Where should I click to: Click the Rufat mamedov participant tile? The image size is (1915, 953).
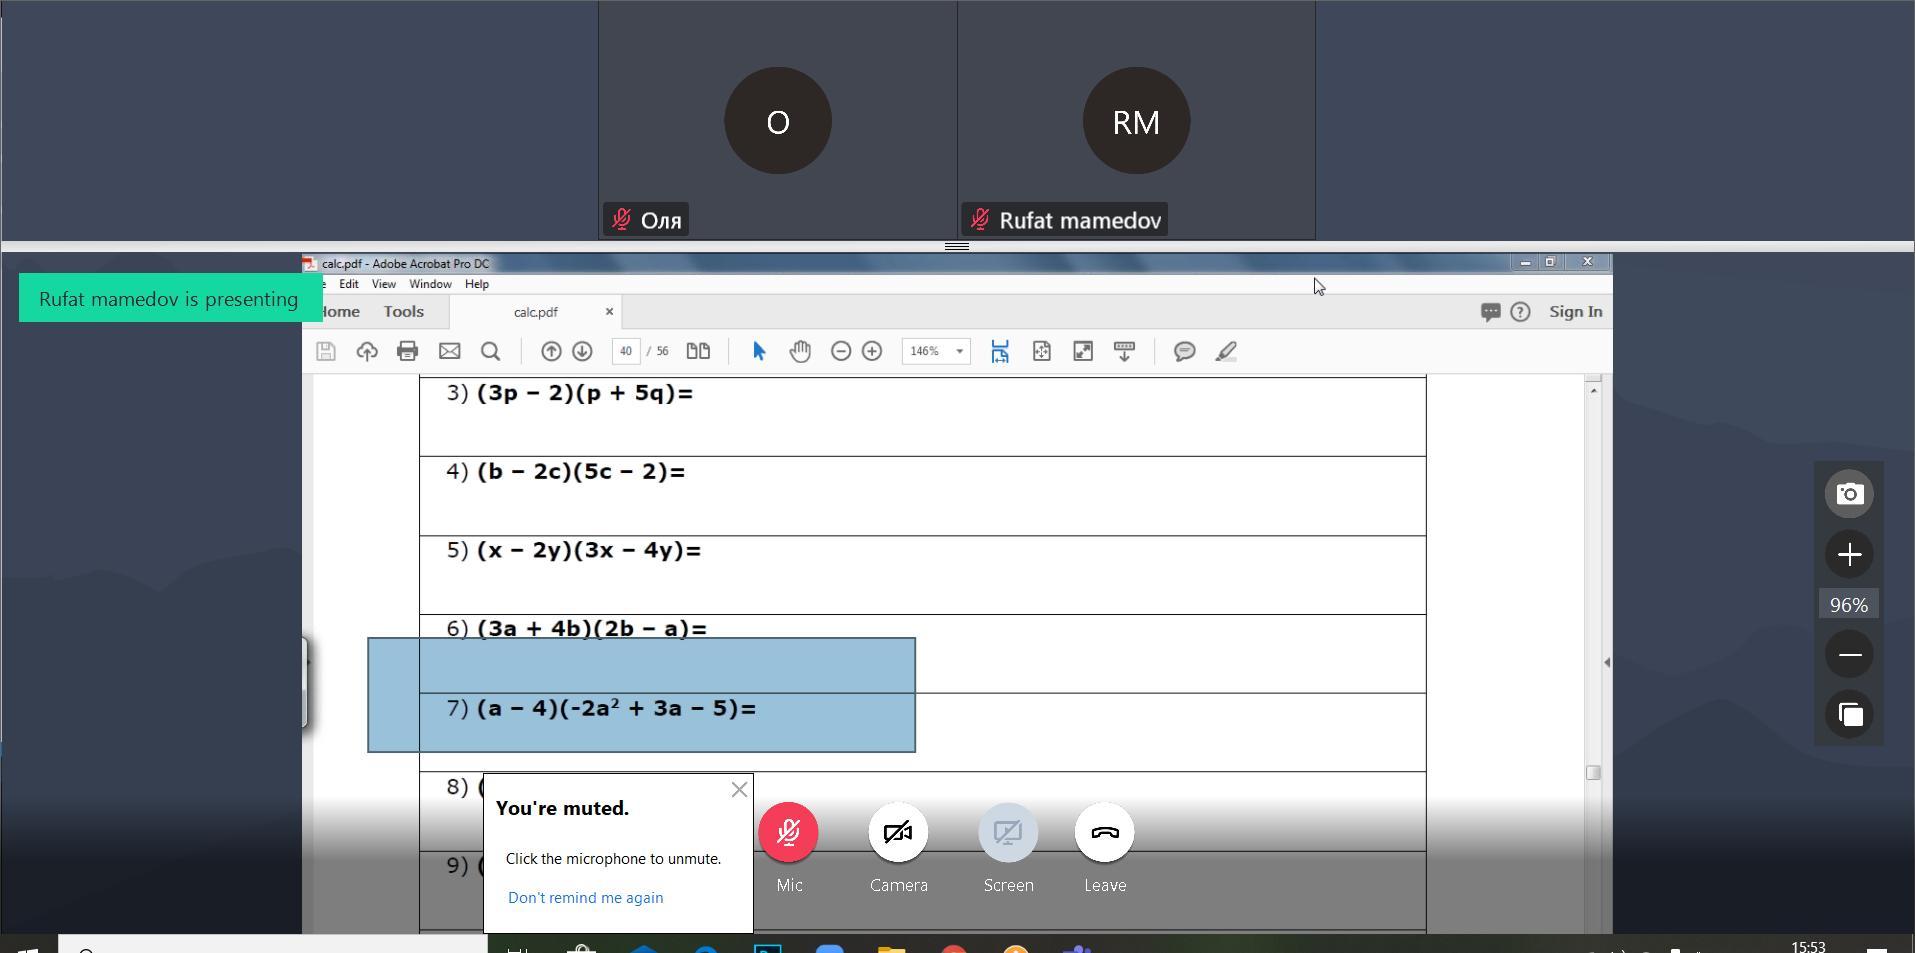point(1136,120)
